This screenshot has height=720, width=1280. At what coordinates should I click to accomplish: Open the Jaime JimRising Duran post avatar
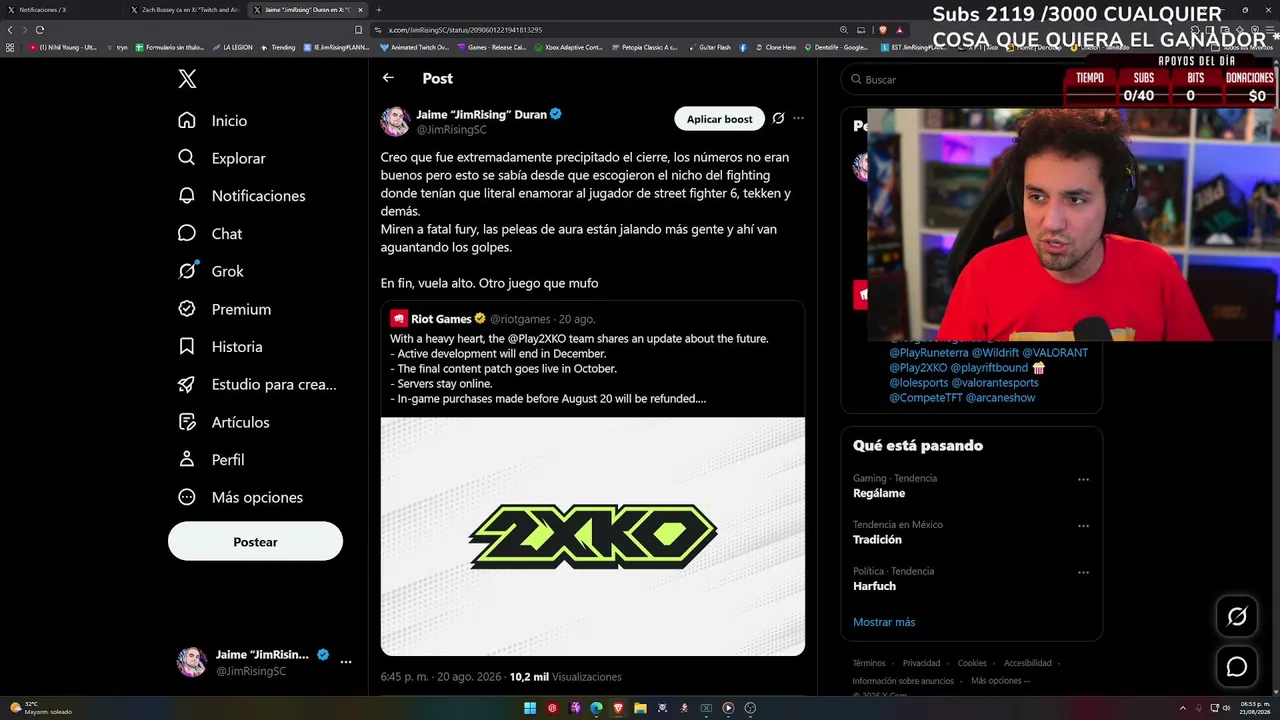click(395, 122)
